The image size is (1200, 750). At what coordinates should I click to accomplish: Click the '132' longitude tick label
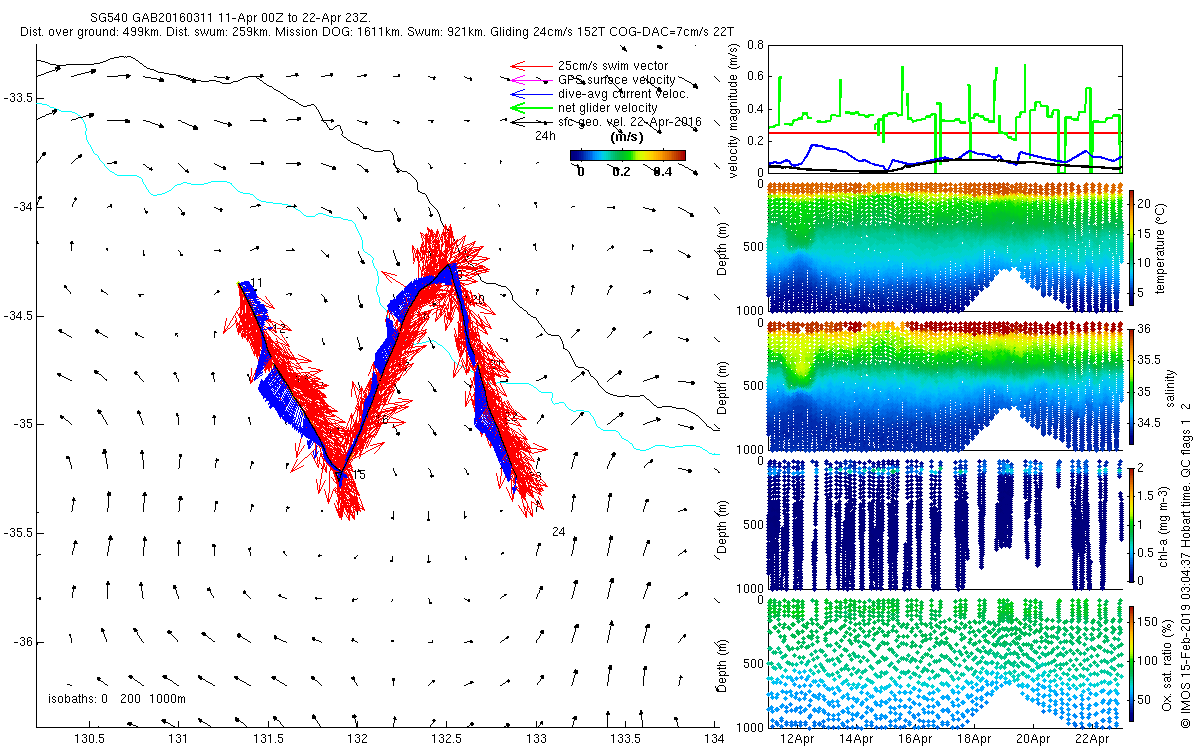pos(358,739)
